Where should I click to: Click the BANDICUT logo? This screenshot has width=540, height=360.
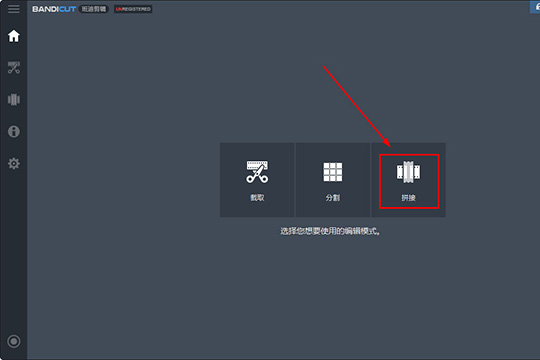[x=54, y=9]
